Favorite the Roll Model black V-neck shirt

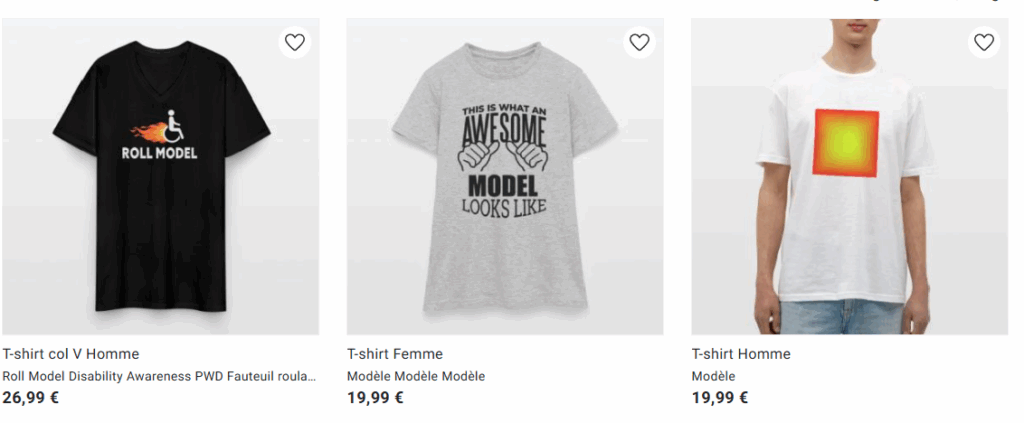[x=295, y=42]
